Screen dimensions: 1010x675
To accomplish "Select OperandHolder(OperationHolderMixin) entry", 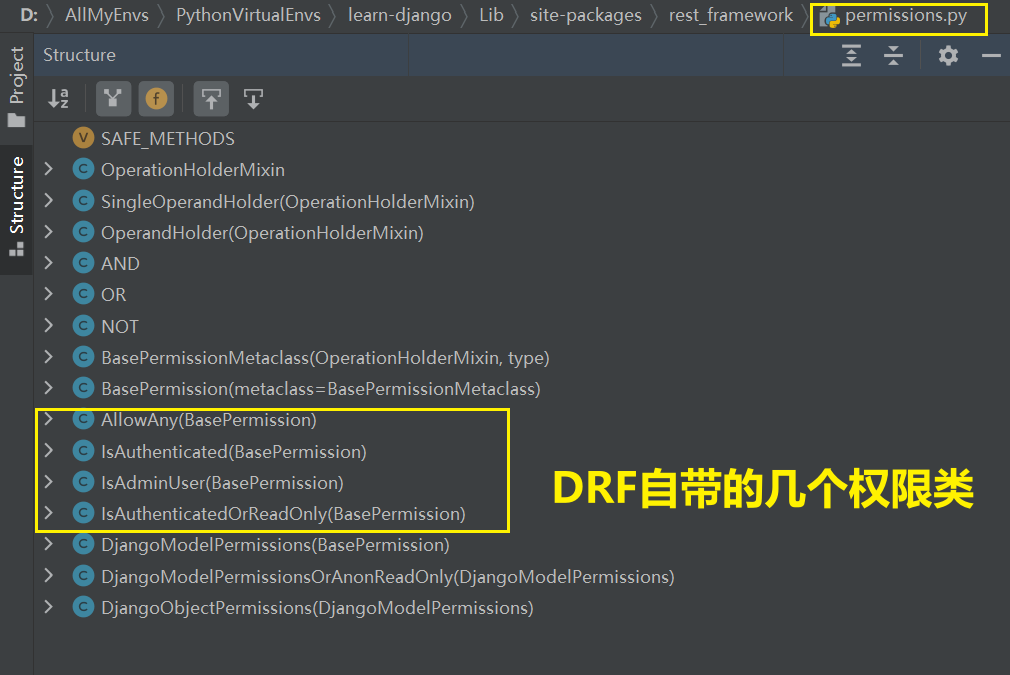I will click(x=262, y=233).
